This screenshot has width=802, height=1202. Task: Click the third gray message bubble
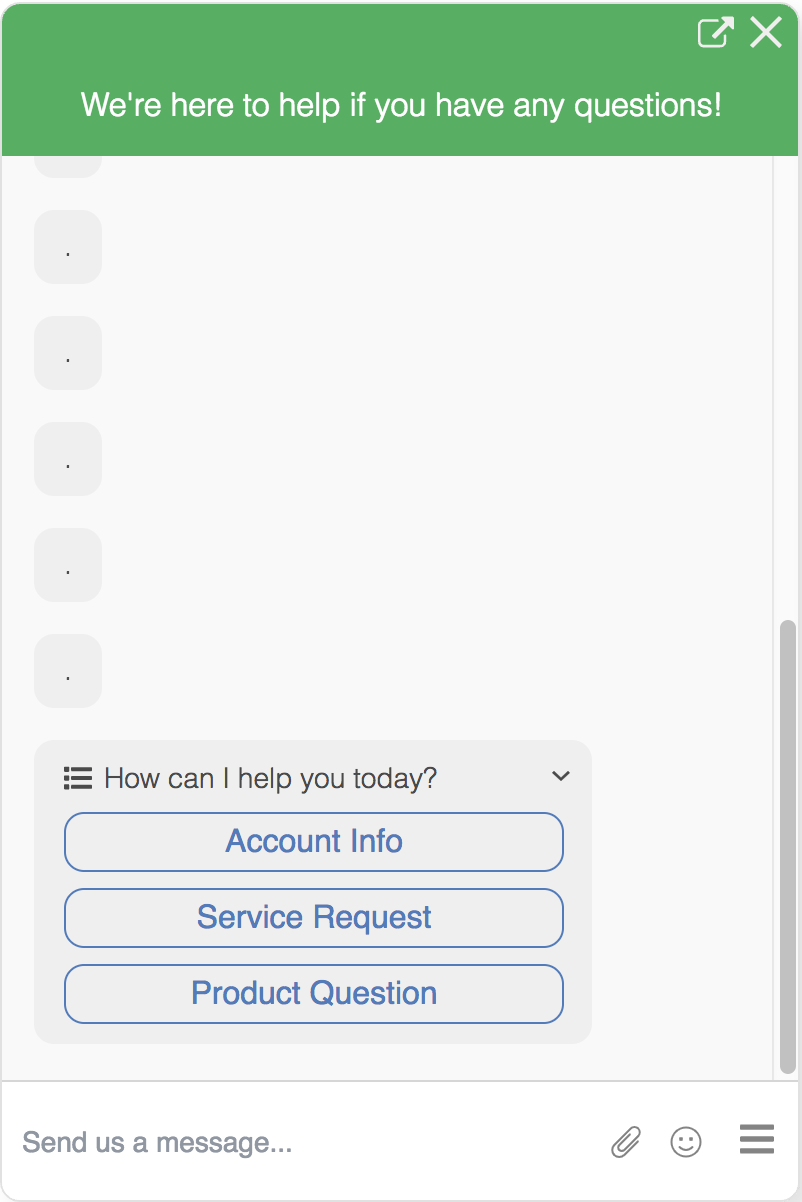(67, 353)
